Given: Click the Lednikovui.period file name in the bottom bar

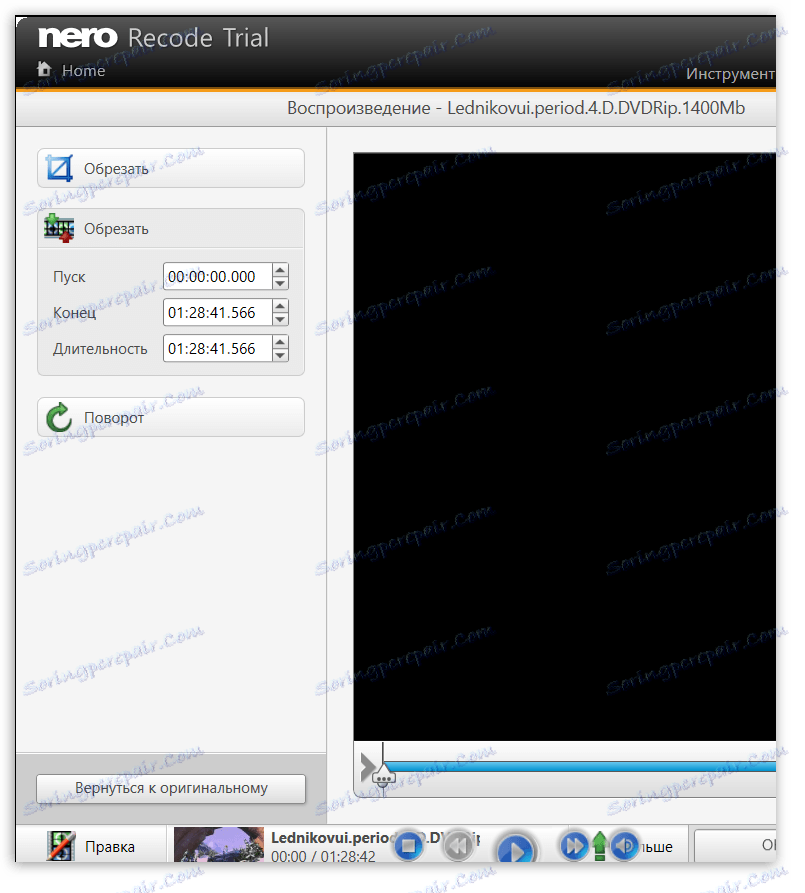Looking at the screenshot, I should (332, 838).
